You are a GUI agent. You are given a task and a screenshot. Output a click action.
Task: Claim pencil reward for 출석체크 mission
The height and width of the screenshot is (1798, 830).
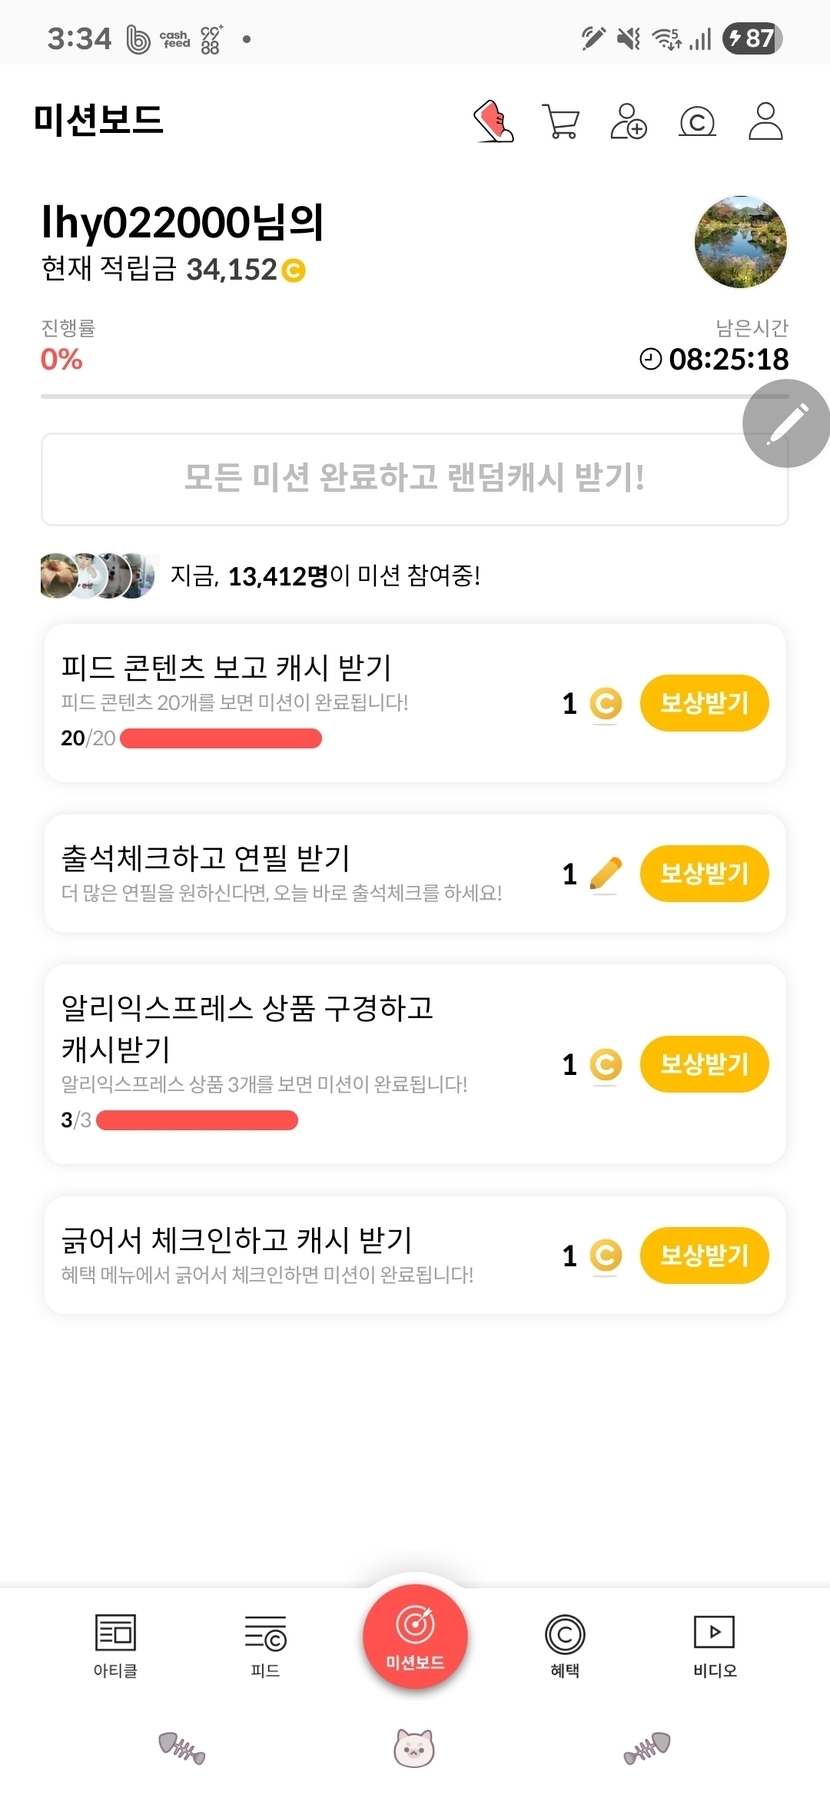704,873
